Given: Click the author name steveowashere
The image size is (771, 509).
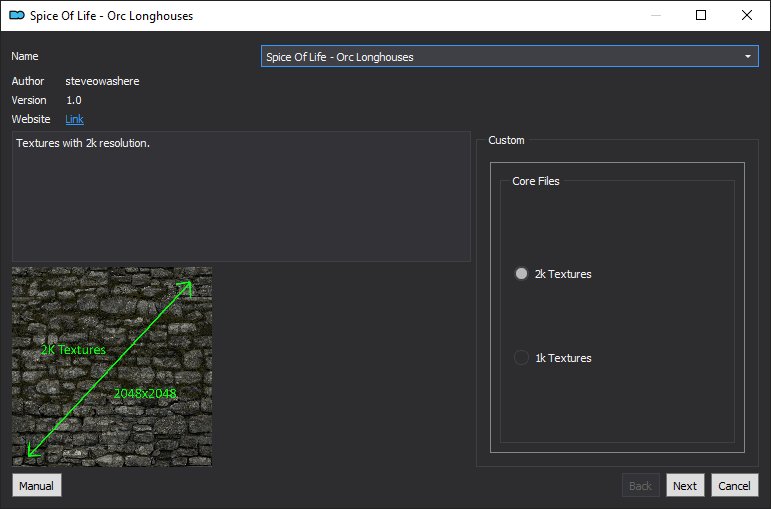Looking at the screenshot, I should point(102,81).
